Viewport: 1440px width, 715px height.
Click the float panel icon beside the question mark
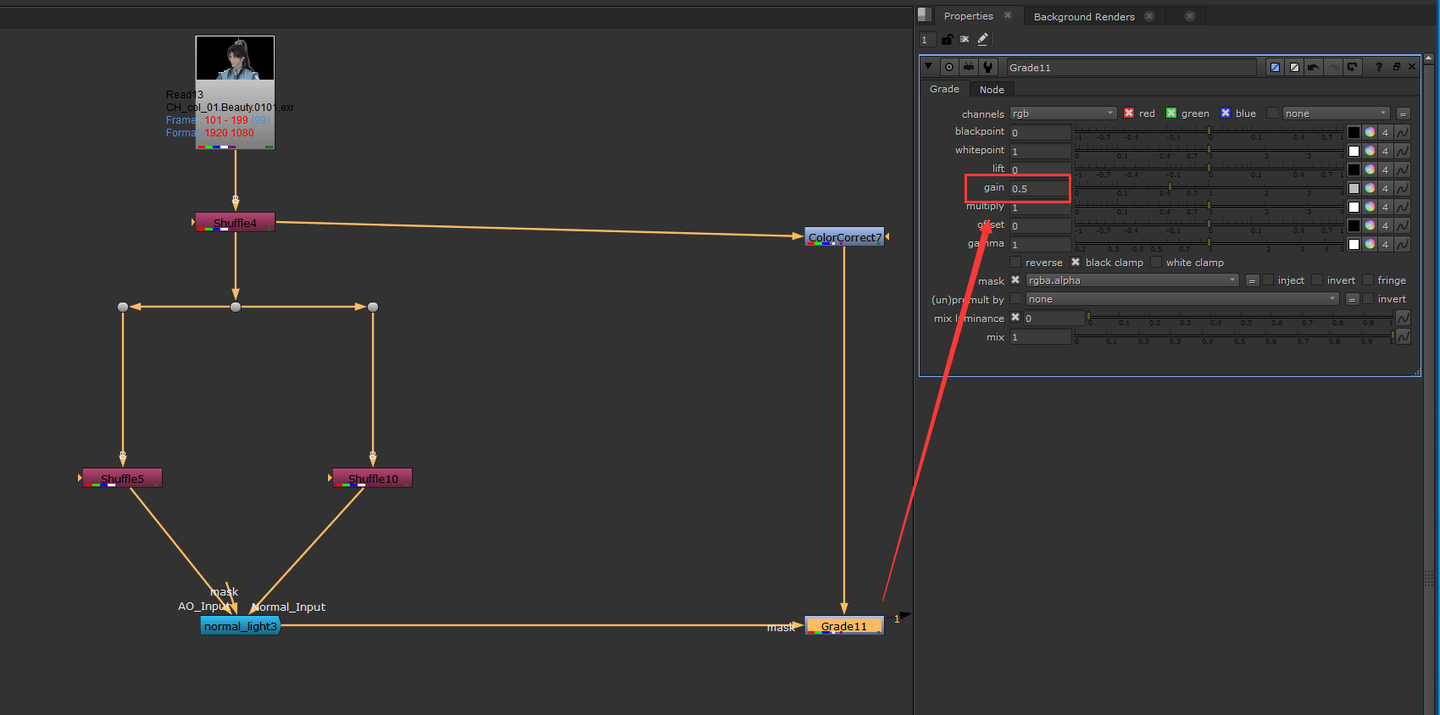pos(1396,66)
